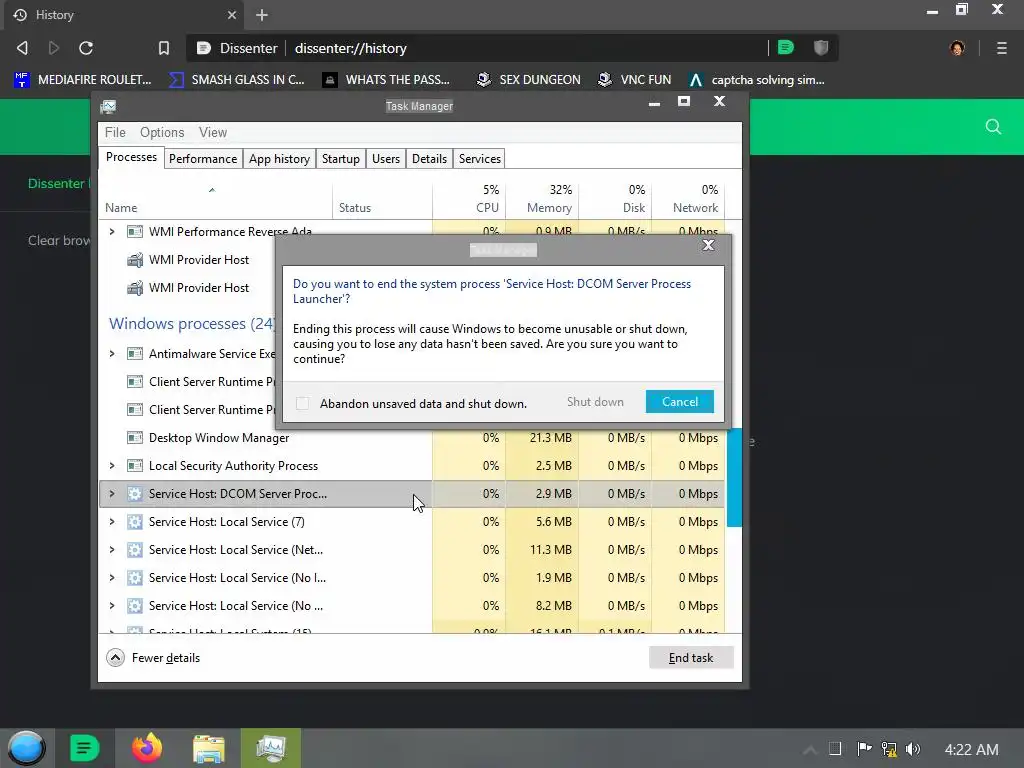The height and width of the screenshot is (768, 1024).
Task: Open the VNC FUN bookmark
Action: (x=634, y=80)
